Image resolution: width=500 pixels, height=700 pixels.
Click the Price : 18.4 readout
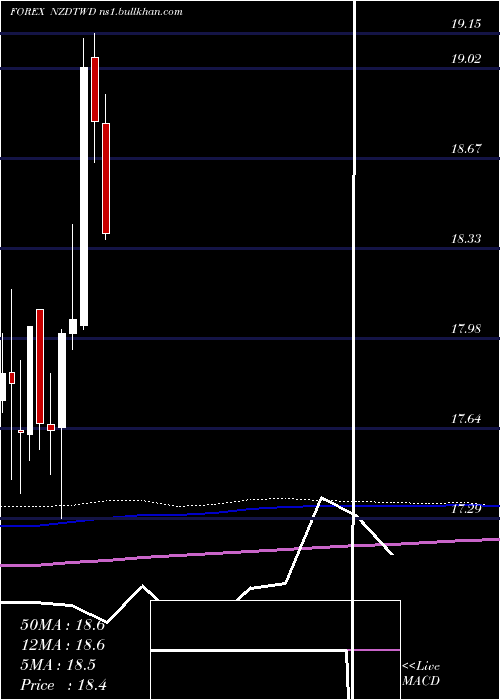[x=63, y=685]
